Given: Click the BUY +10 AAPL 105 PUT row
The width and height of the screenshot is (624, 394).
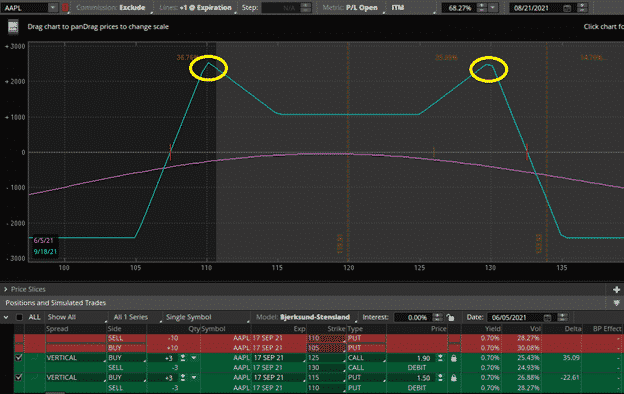Looking at the screenshot, I should point(318,348).
